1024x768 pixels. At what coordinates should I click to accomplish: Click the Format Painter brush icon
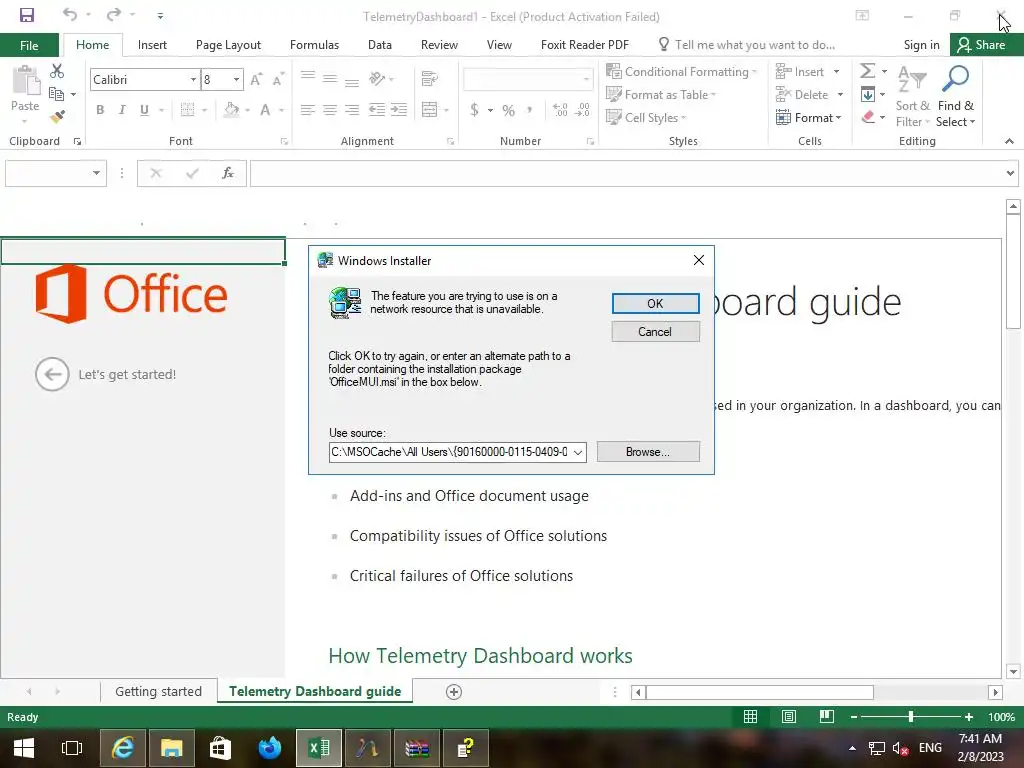(57, 117)
